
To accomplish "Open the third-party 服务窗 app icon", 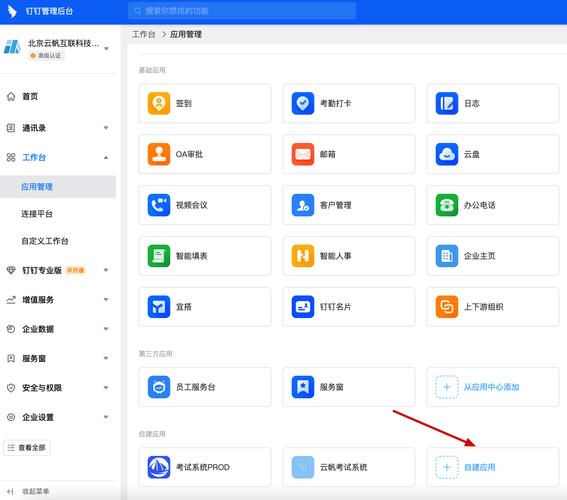I will tap(303, 387).
